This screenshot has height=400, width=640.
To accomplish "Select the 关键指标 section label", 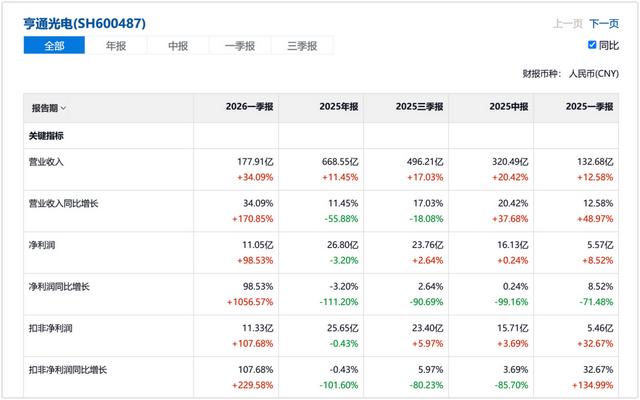I will tap(46, 136).
